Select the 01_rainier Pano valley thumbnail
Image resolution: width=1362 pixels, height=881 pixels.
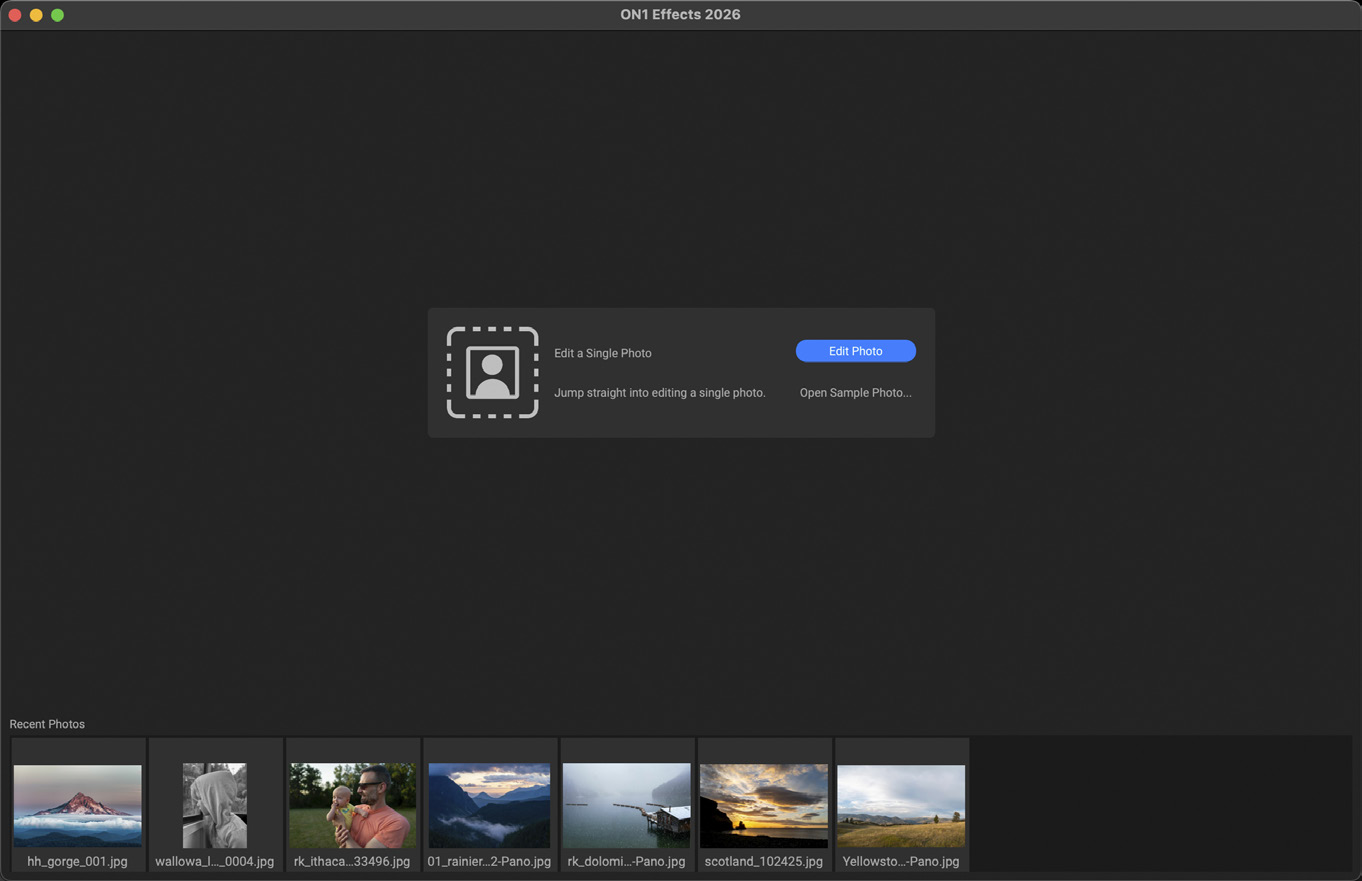tap(489, 806)
